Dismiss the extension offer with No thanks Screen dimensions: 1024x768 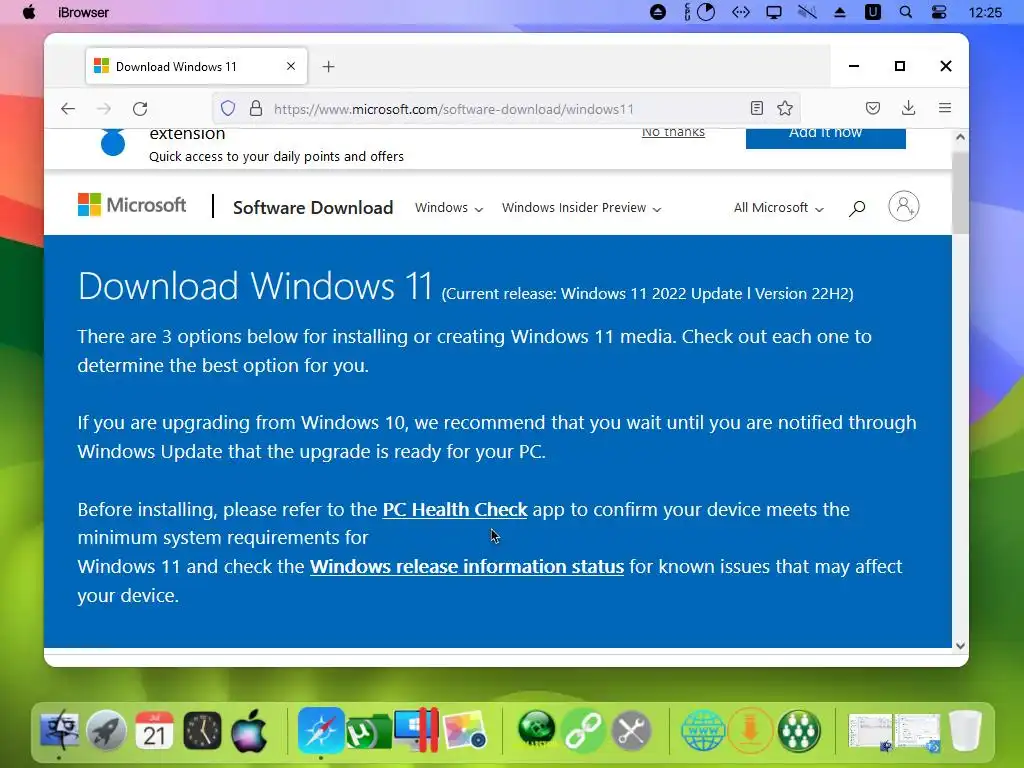673,132
